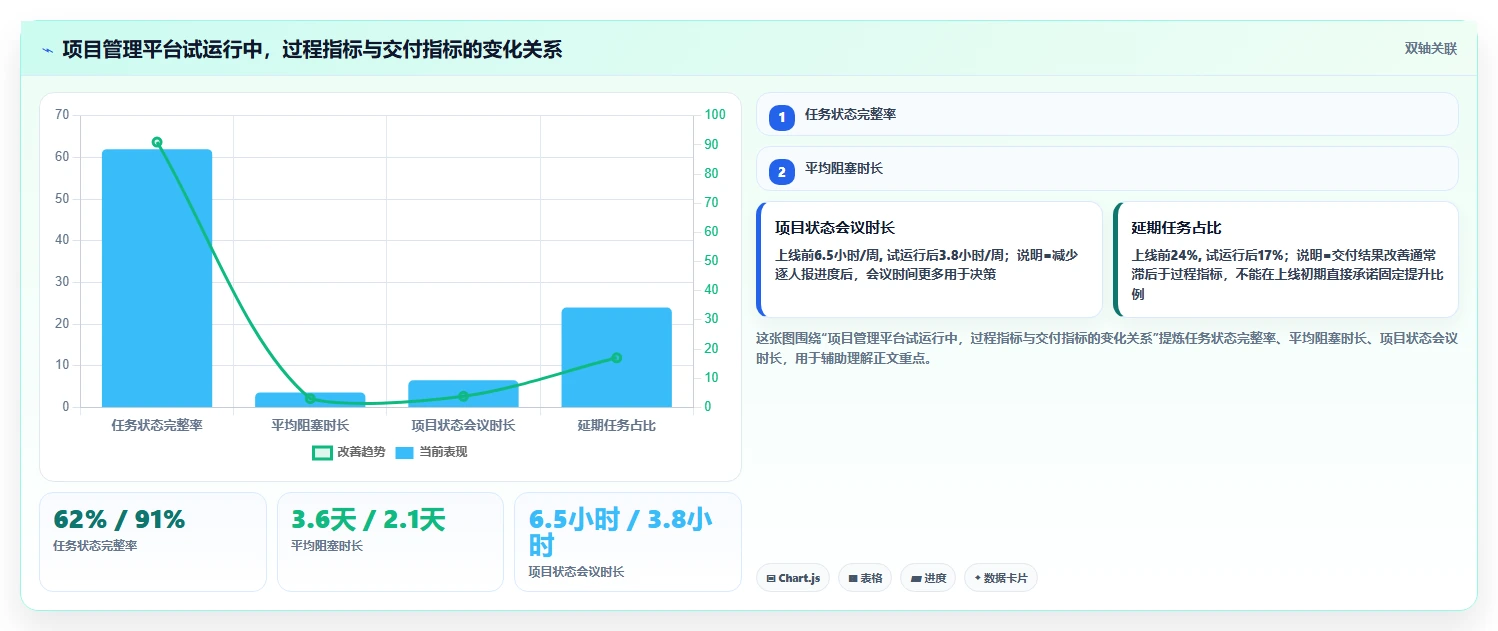Image resolution: width=1498 pixels, height=631 pixels.
Task: Click the trend line point above 延期任务占比
Action: point(616,358)
